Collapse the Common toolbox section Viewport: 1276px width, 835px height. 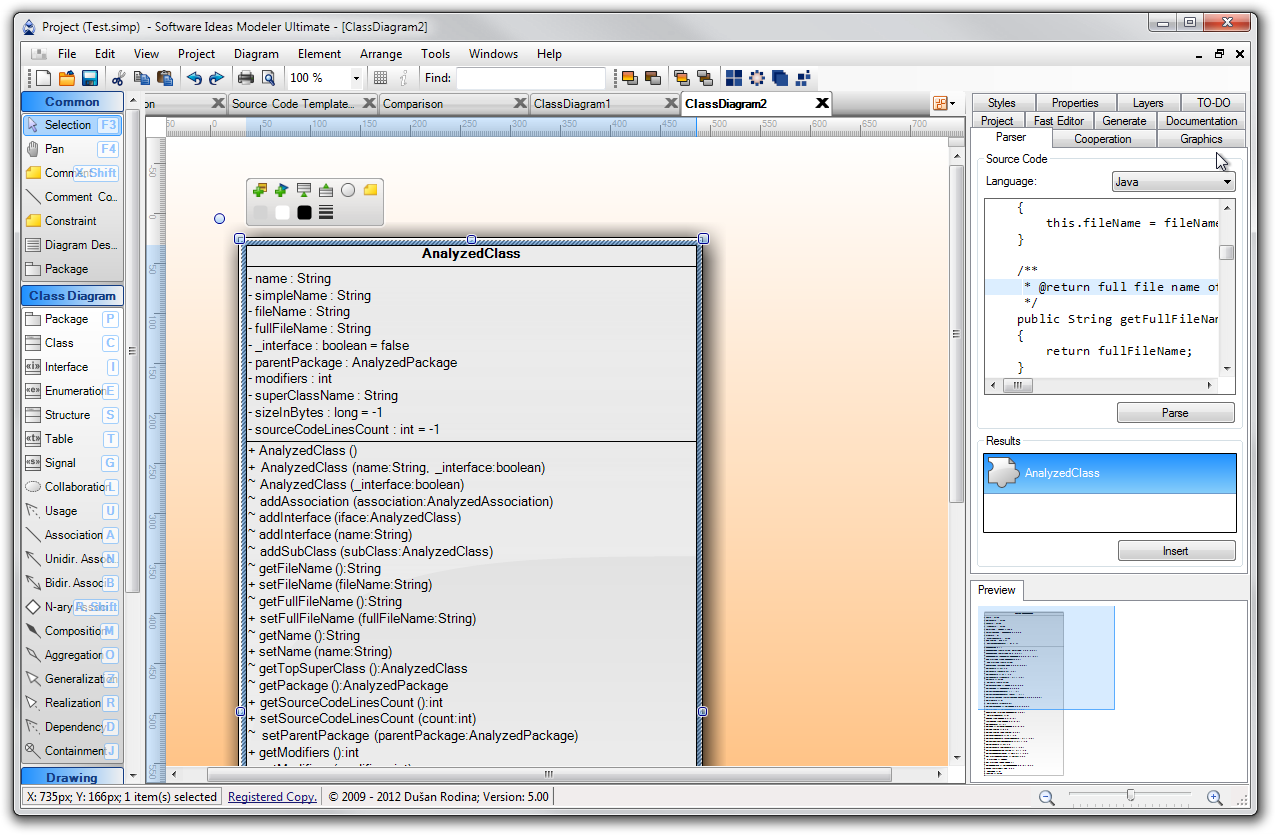click(72, 101)
